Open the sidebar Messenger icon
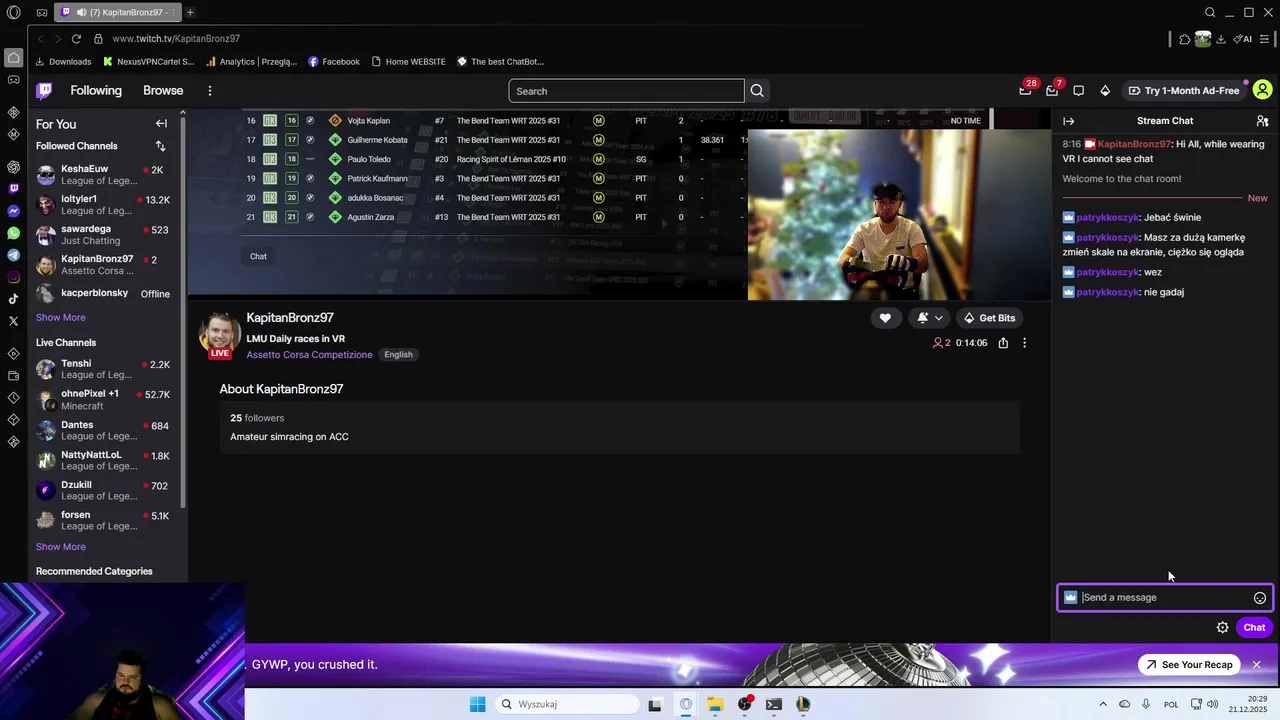The height and width of the screenshot is (720, 1280). 13,211
